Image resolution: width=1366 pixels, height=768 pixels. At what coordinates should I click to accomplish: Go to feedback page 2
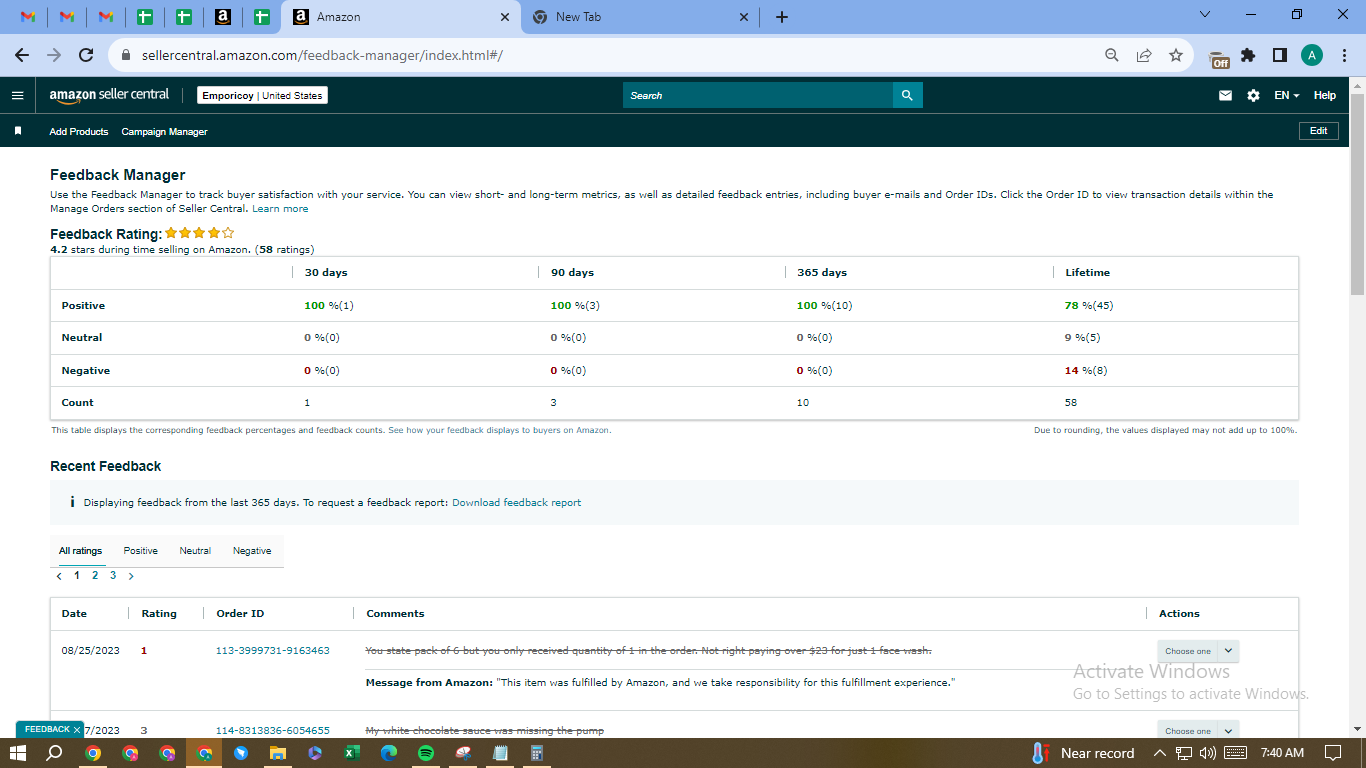click(x=95, y=576)
